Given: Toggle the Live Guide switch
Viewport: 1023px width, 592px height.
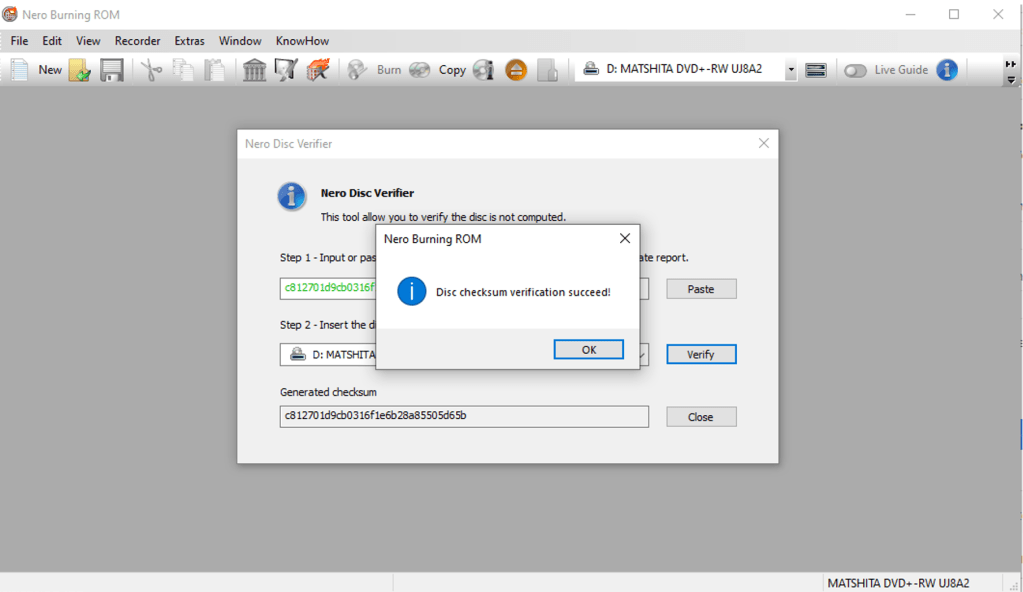Looking at the screenshot, I should (x=855, y=70).
